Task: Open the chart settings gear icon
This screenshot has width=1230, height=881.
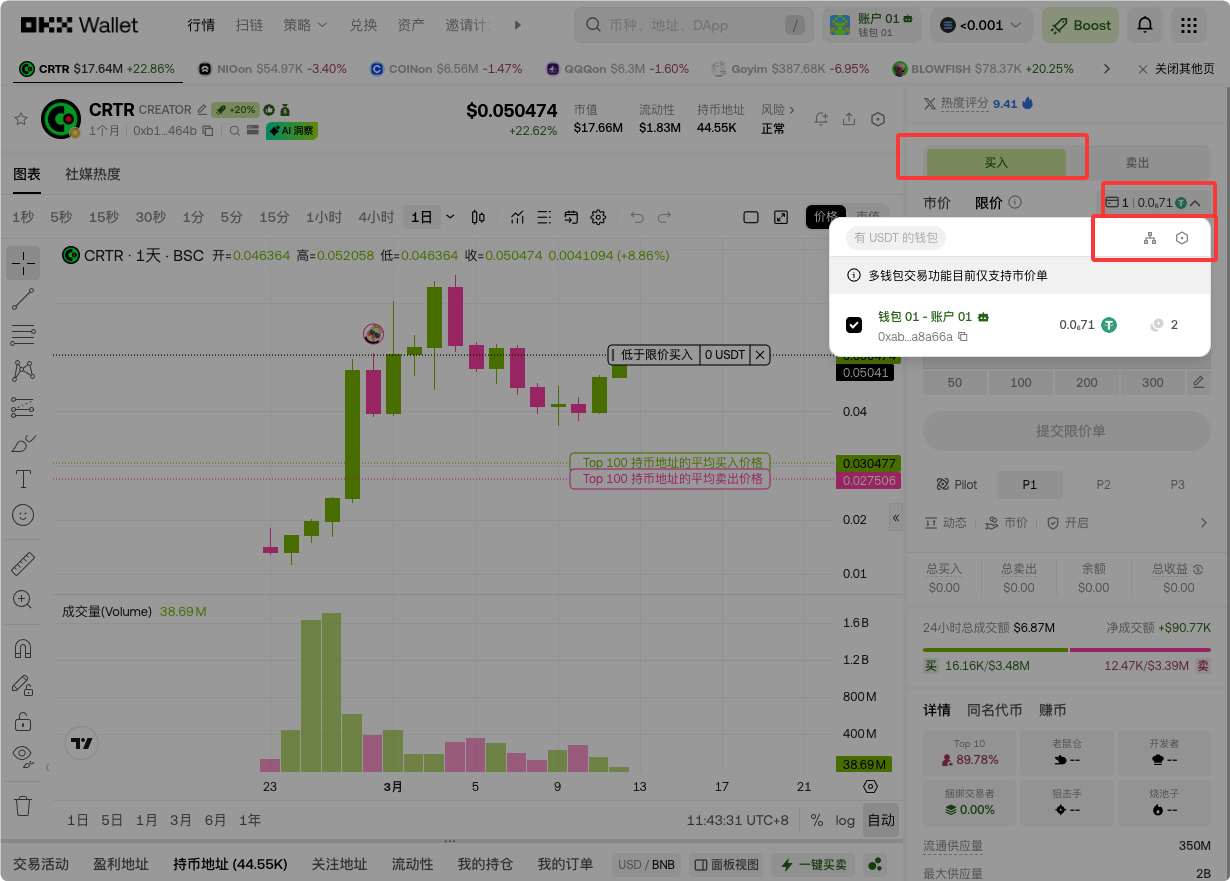Action: pos(598,217)
